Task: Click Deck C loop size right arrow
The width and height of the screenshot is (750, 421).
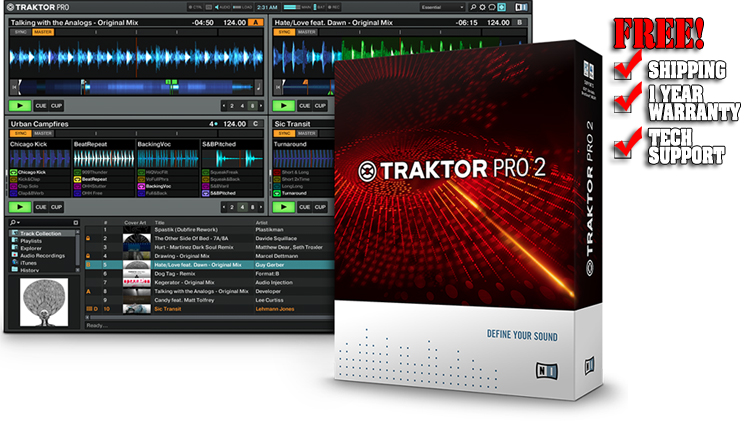Action: [261, 207]
